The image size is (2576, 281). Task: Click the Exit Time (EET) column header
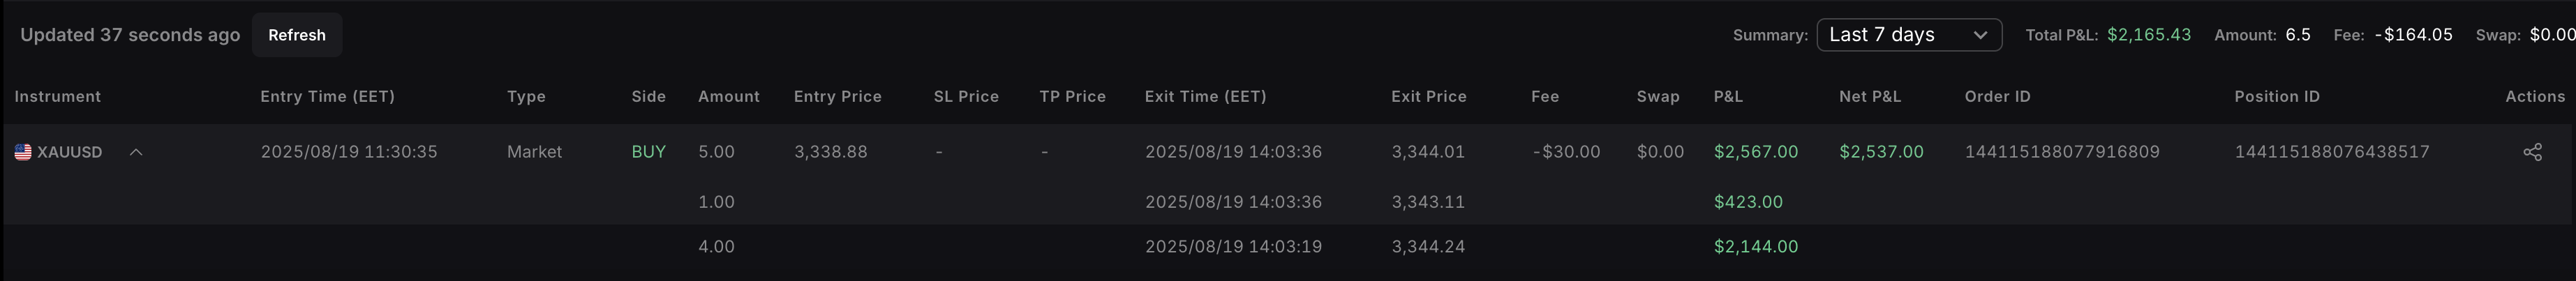(x=1206, y=97)
